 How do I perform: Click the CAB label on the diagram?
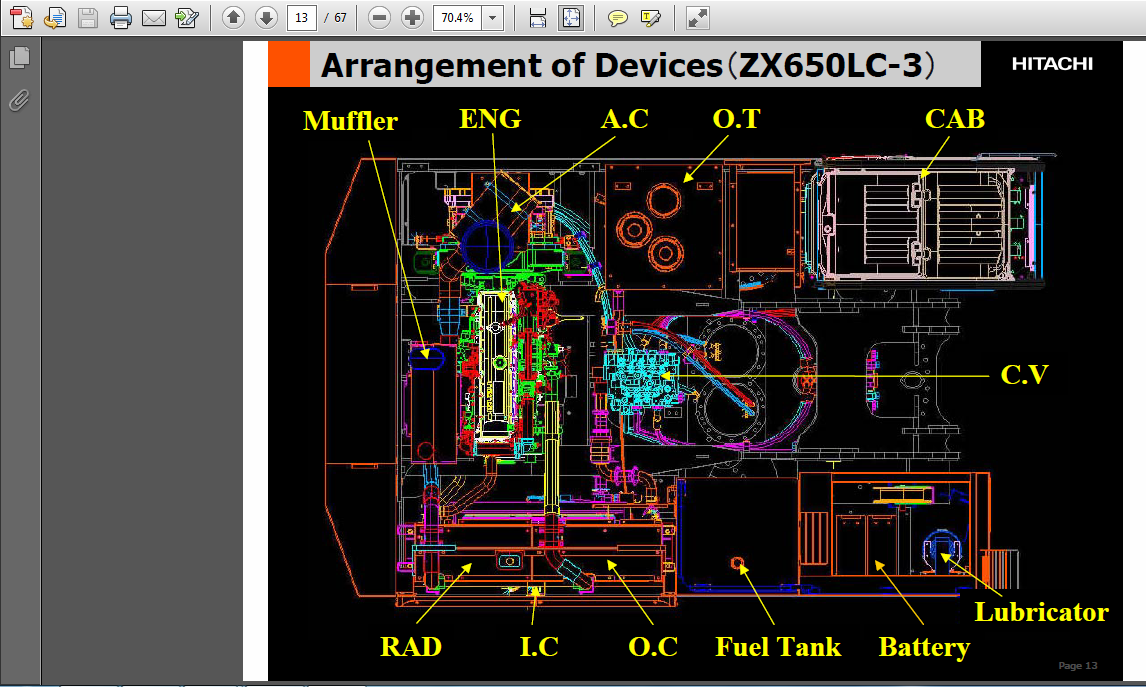click(x=955, y=118)
